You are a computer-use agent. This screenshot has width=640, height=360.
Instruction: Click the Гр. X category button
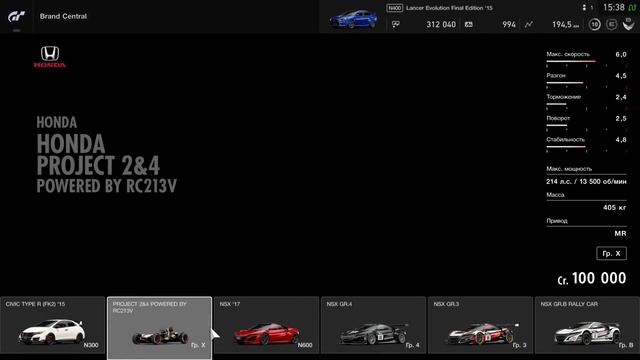tap(611, 253)
